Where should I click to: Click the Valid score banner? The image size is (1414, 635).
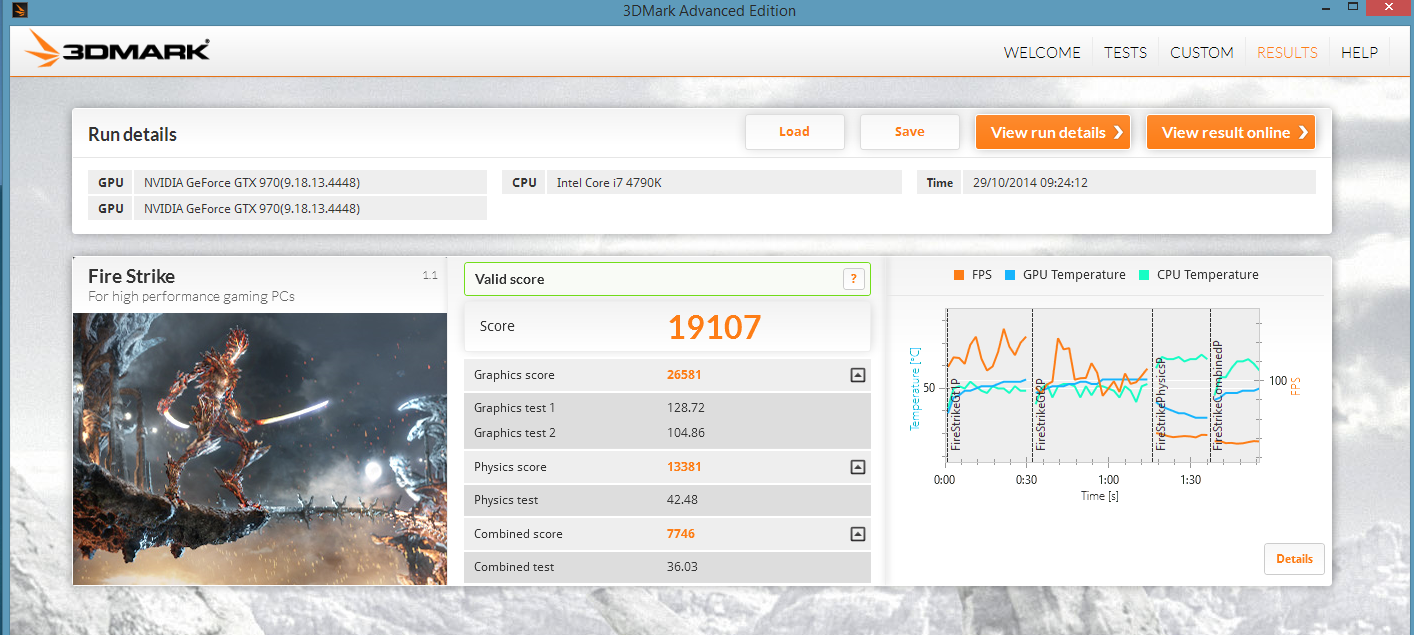click(667, 279)
